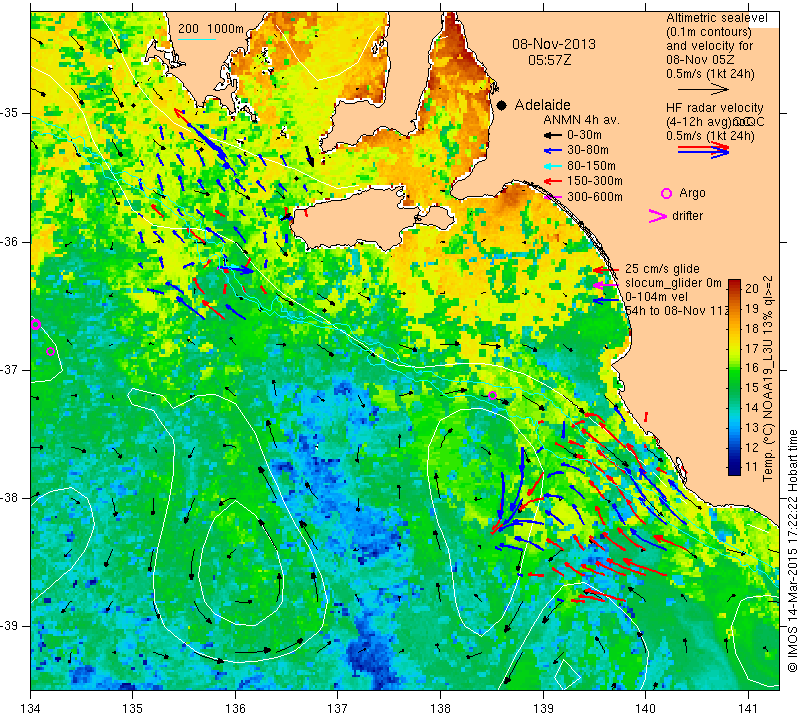The height and width of the screenshot is (720, 800).
Task: Click the '18' colorbar tick value
Action: point(752,329)
